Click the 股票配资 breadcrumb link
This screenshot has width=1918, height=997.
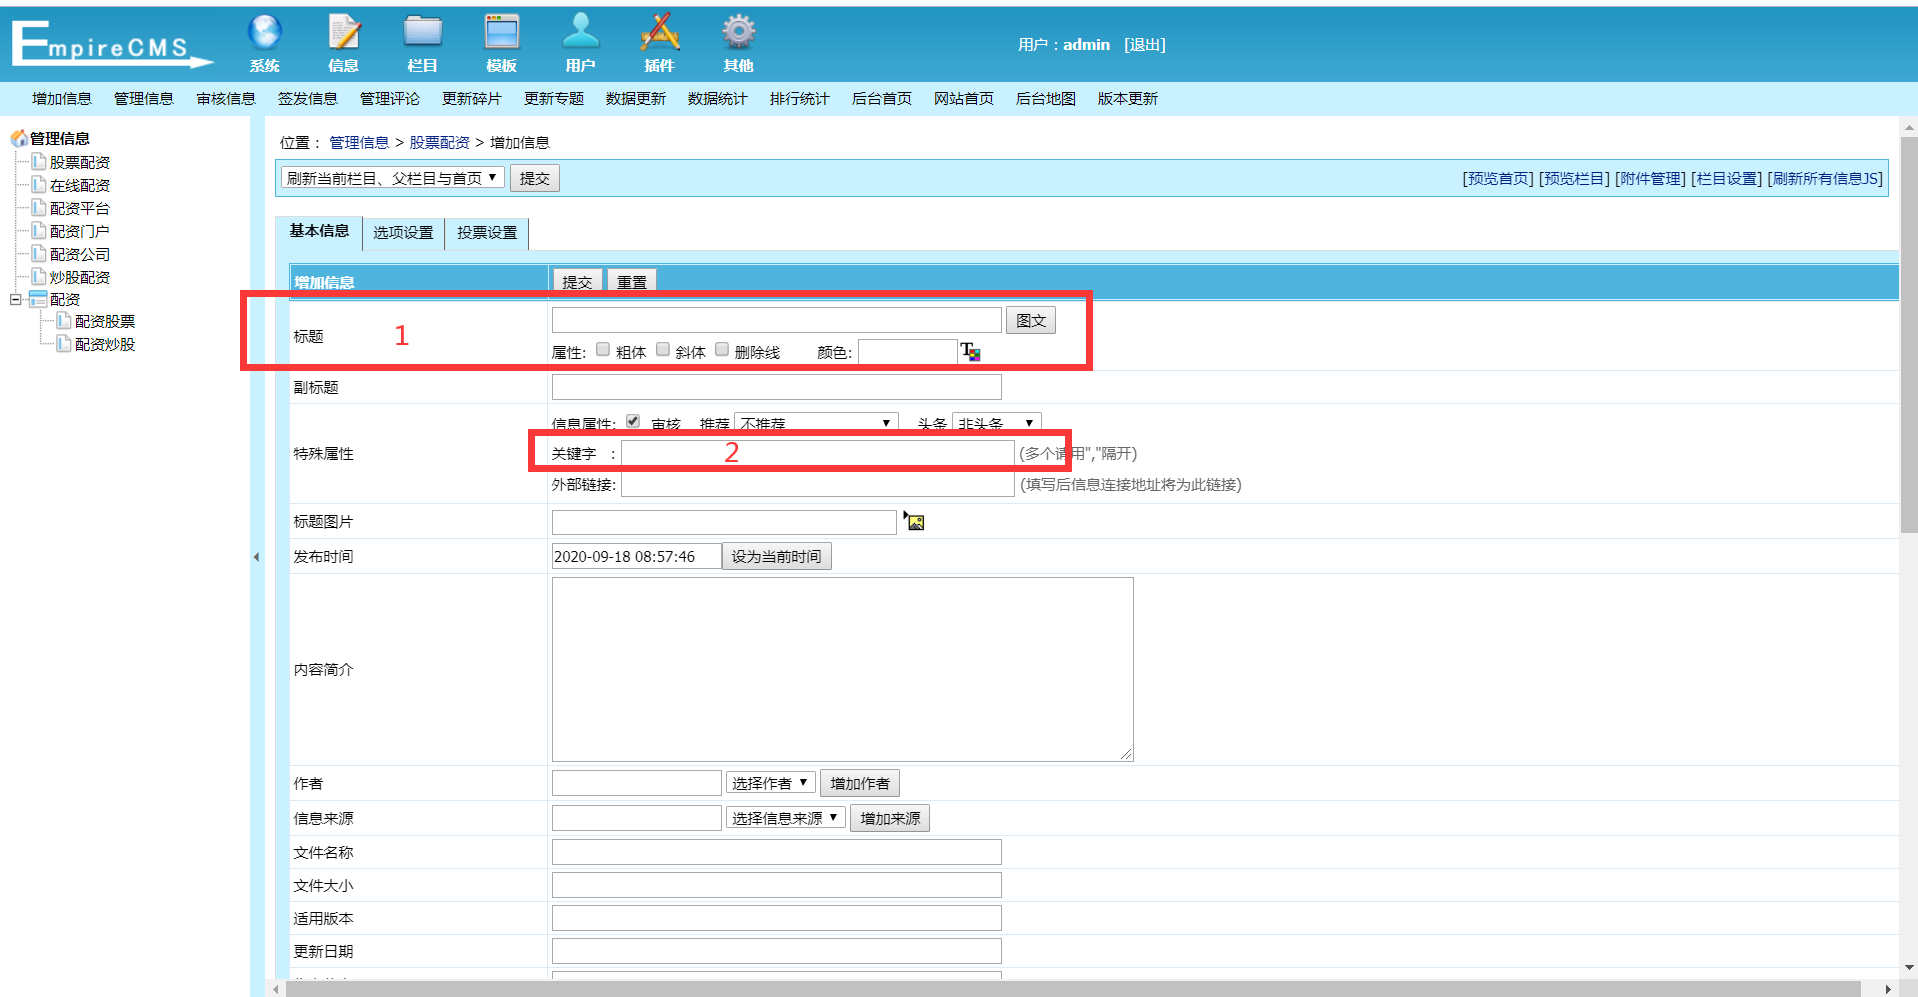[x=439, y=142]
